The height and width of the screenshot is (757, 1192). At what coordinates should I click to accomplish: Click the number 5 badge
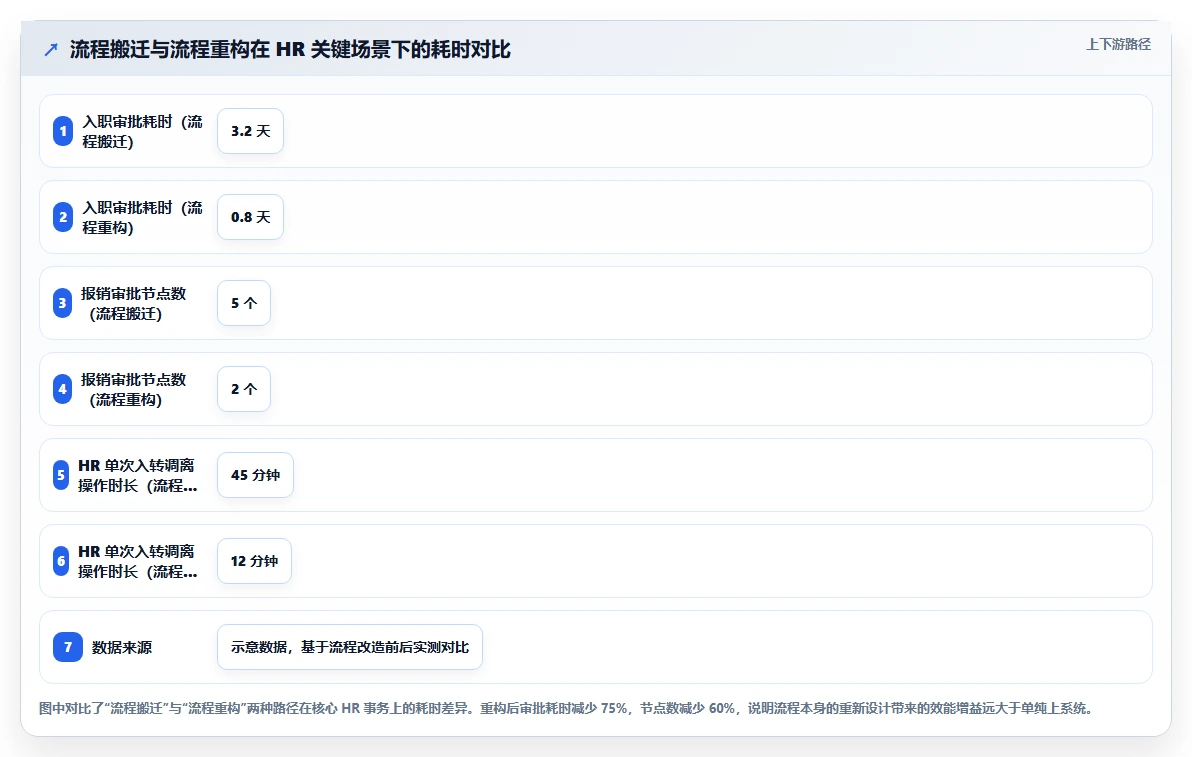coord(61,474)
